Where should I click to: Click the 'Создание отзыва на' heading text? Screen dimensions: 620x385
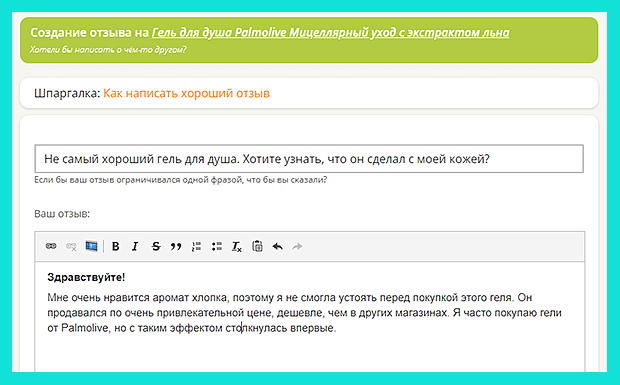click(90, 32)
